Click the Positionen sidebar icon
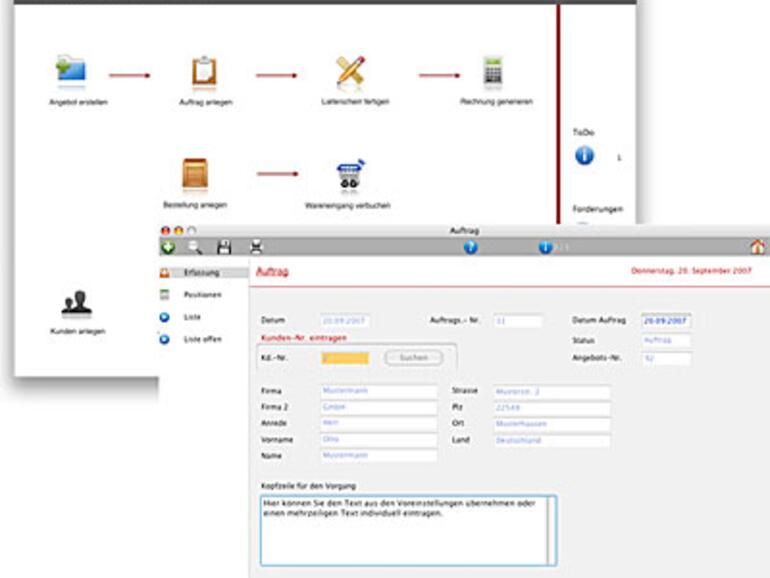The width and height of the screenshot is (770, 578). click(165, 295)
